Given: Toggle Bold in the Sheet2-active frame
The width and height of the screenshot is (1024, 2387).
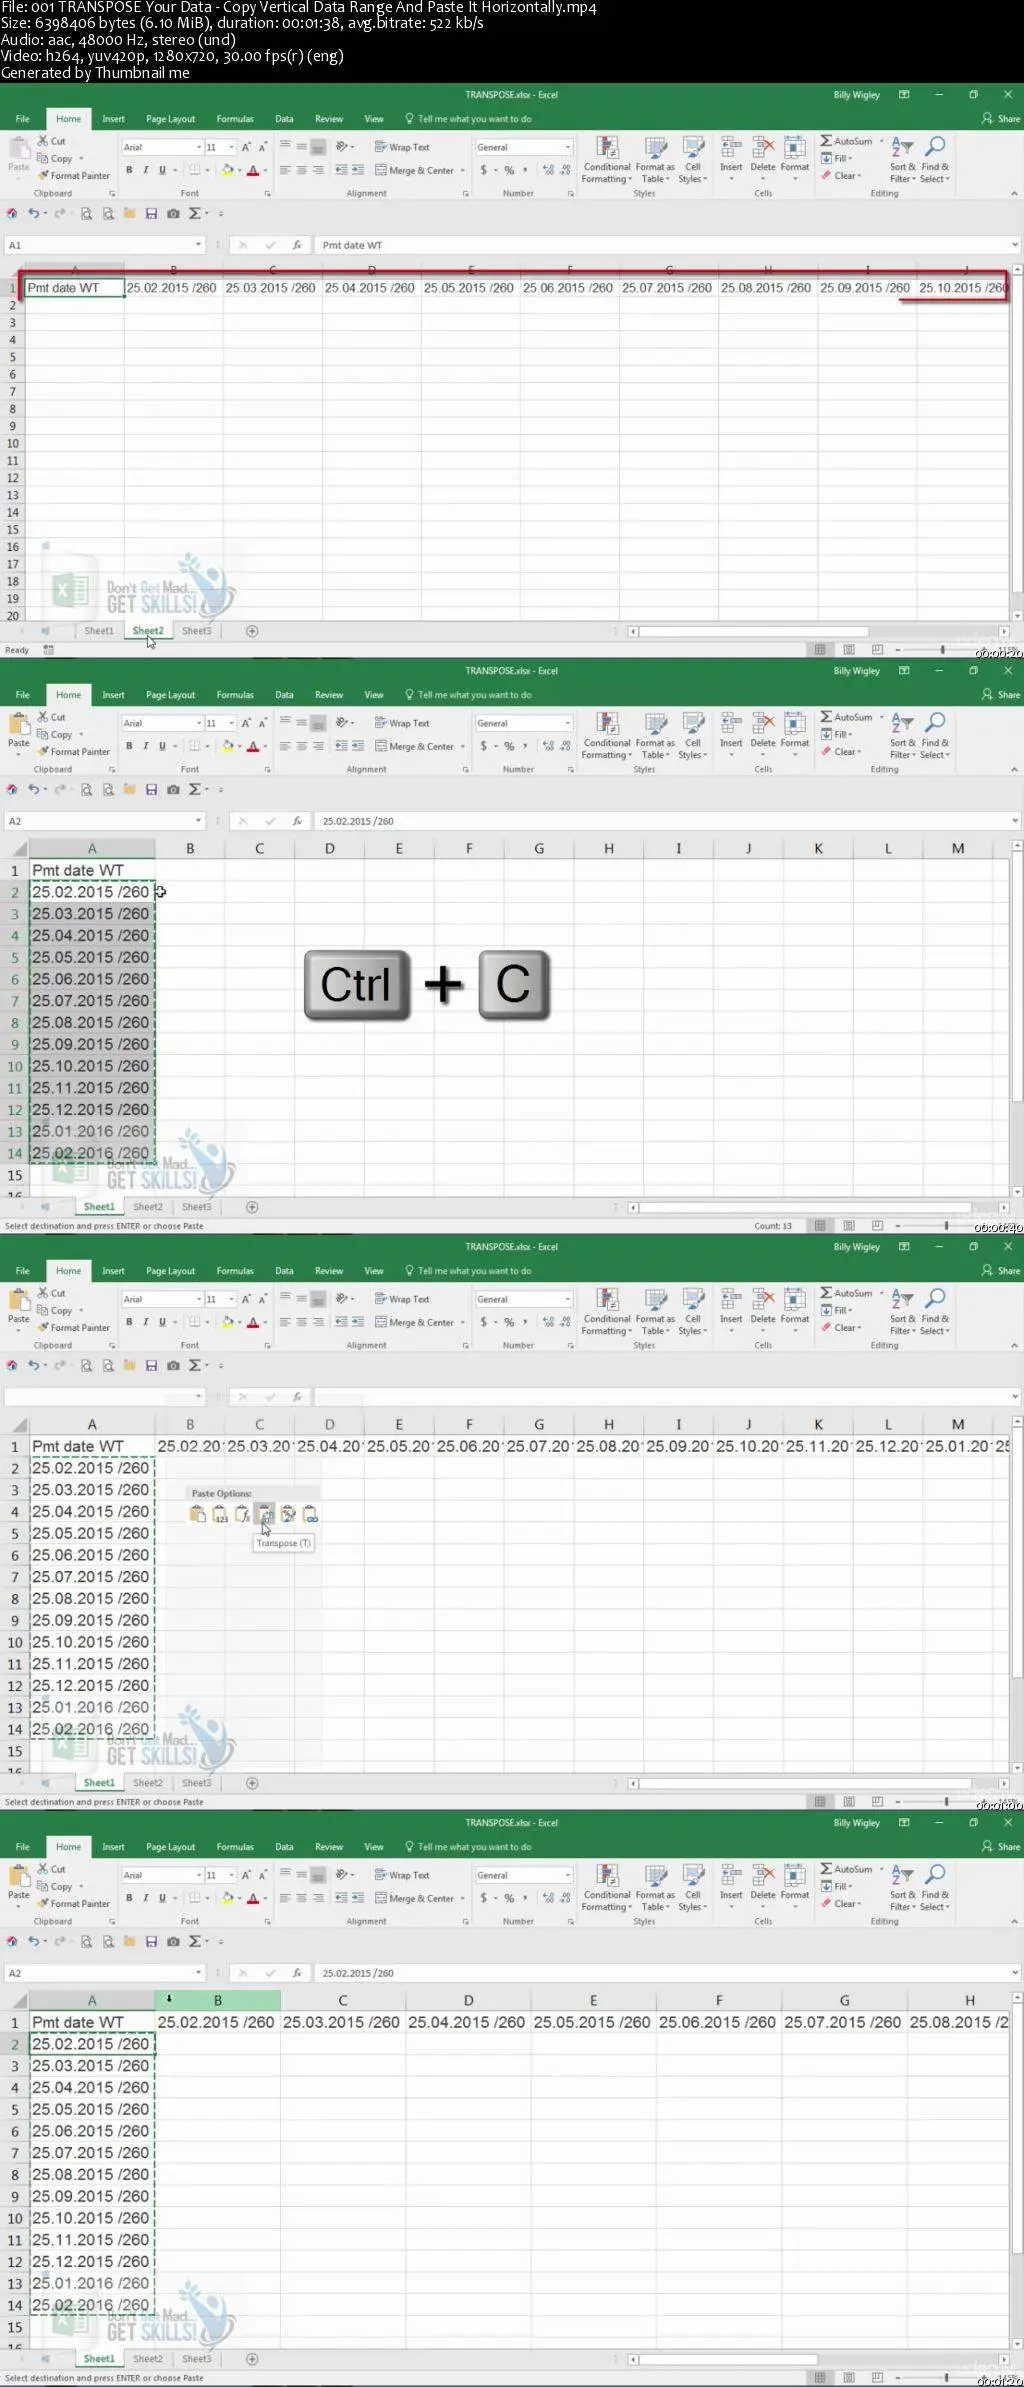Looking at the screenshot, I should [x=129, y=170].
